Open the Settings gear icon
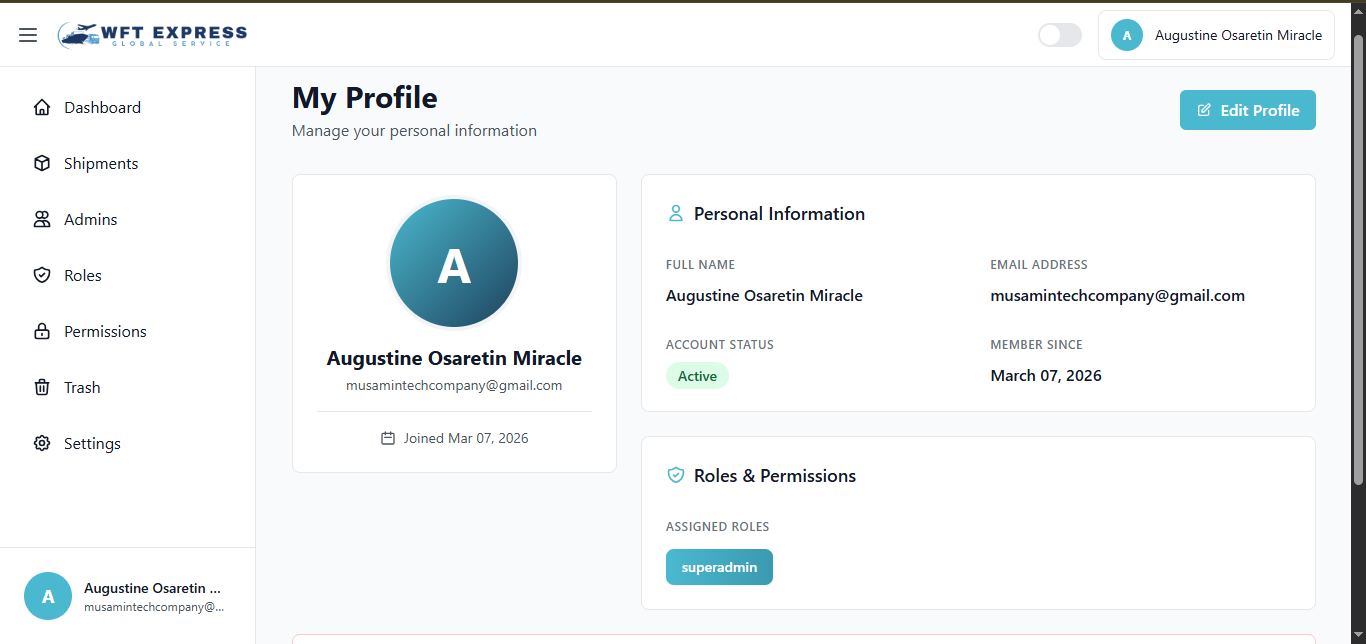Image resolution: width=1366 pixels, height=644 pixels. pyautogui.click(x=41, y=443)
